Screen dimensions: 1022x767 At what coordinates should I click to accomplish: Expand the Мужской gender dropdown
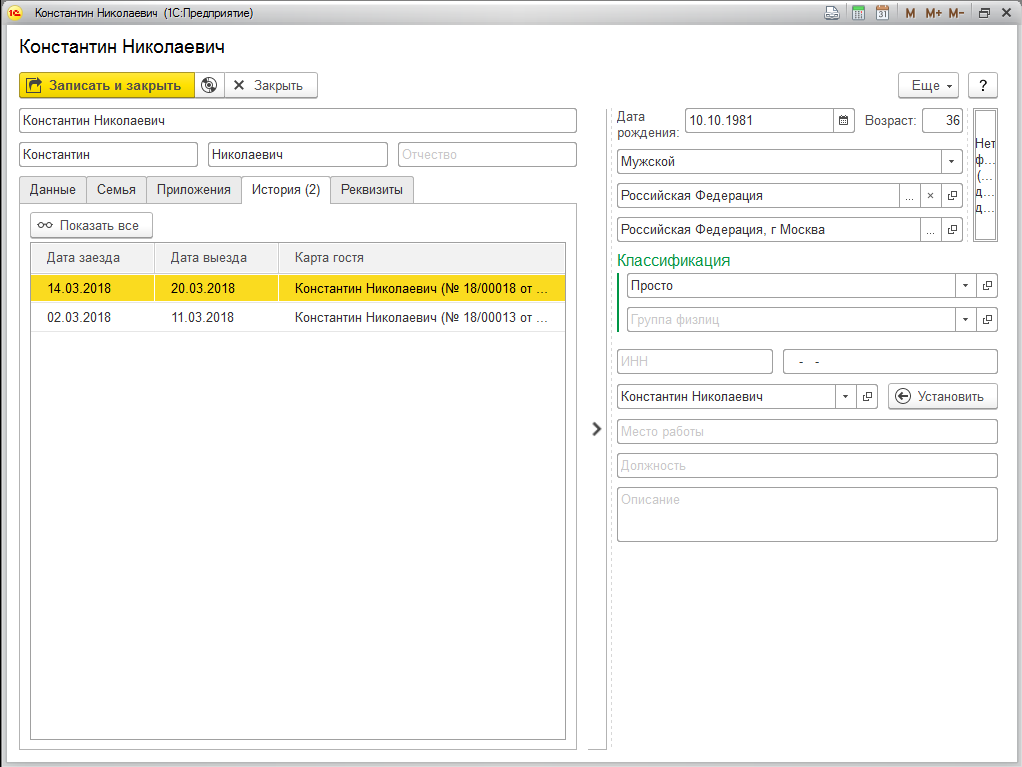[x=952, y=162]
